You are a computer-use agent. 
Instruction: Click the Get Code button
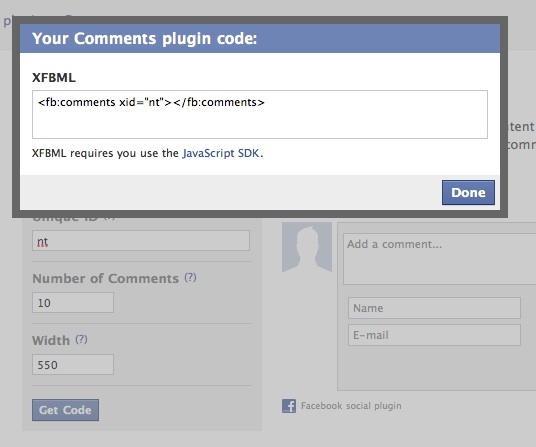[65, 410]
